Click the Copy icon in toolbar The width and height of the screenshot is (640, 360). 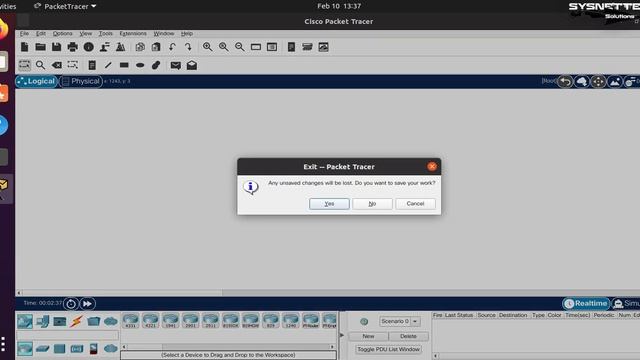pyautogui.click(x=140, y=47)
